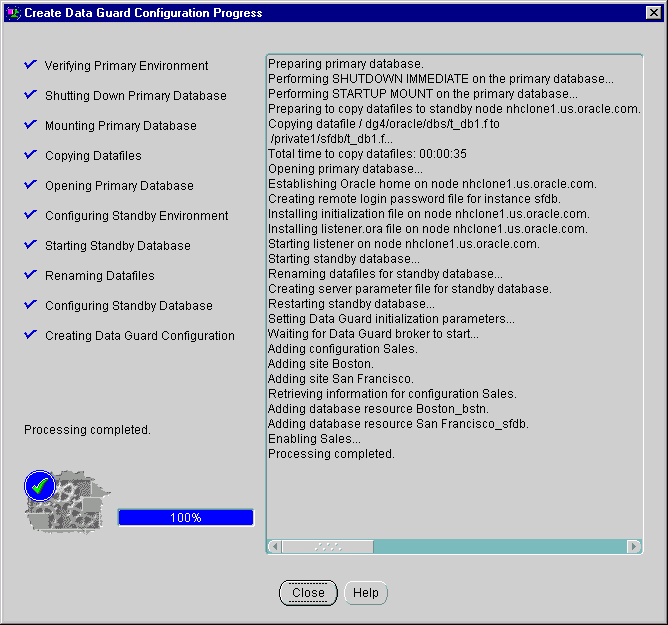Click log line Performing STARTUP MOUNT
This screenshot has width=668, height=625.
[x=423, y=94]
